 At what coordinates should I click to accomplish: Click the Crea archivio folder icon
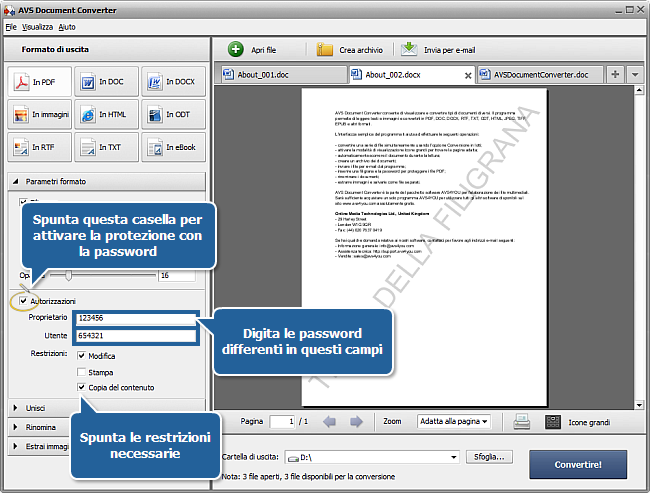(x=325, y=49)
